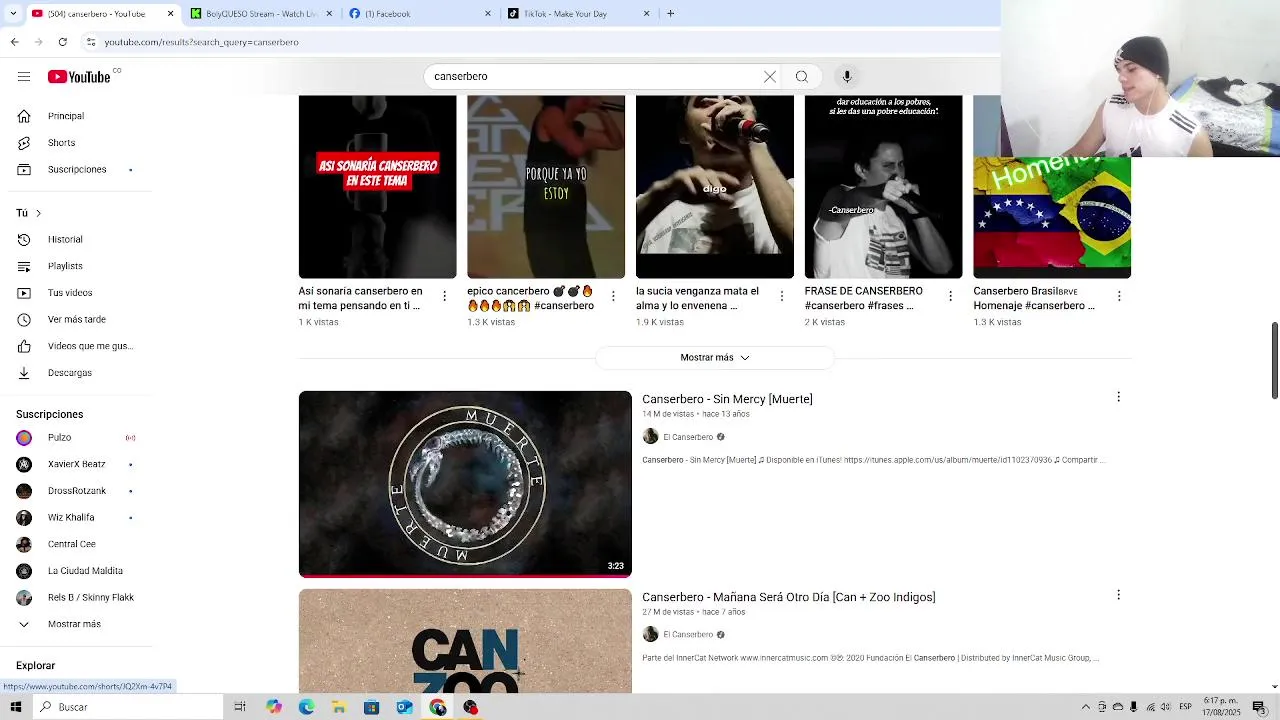Open Task View on the taskbar
1280x720 pixels.
[240, 707]
